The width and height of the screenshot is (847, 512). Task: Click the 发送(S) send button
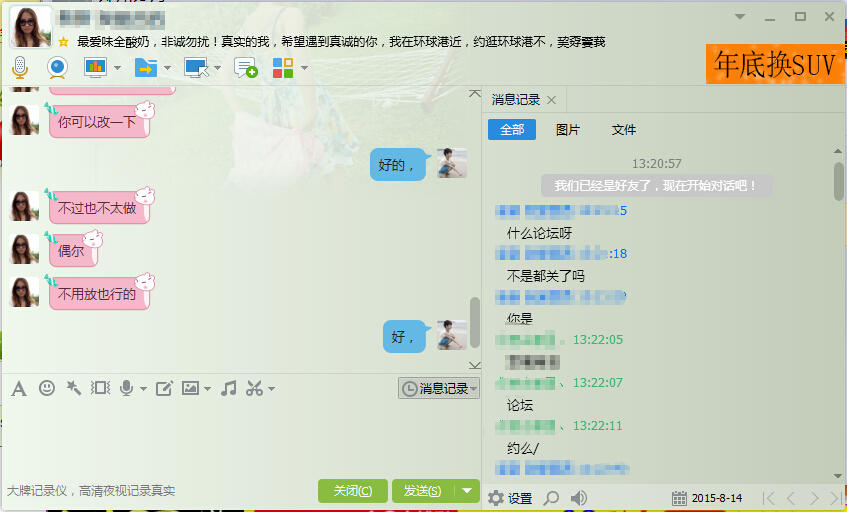click(x=422, y=490)
